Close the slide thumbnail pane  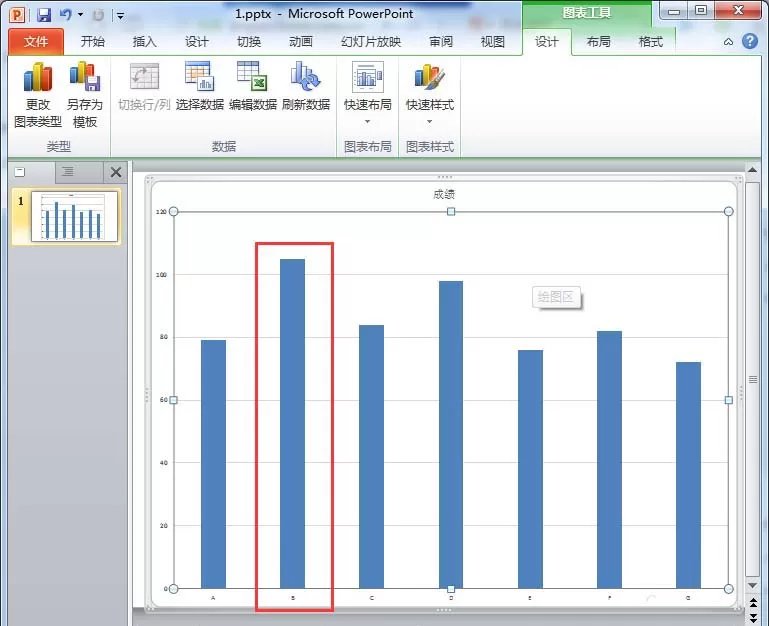(116, 172)
